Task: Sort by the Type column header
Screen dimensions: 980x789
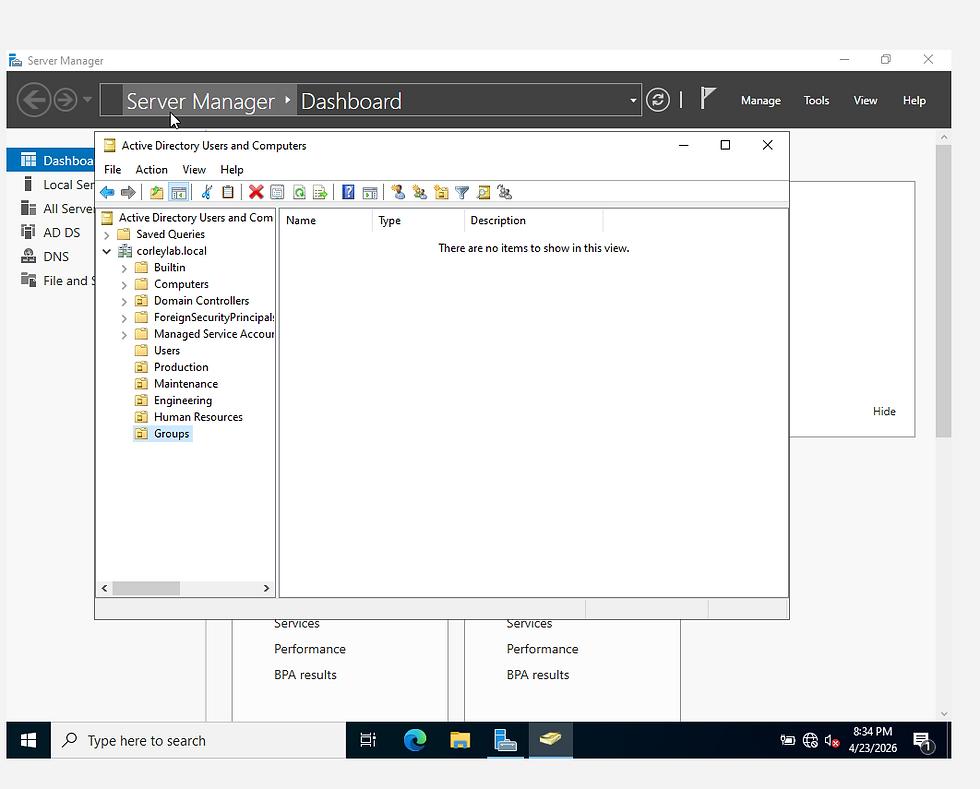Action: pos(419,221)
